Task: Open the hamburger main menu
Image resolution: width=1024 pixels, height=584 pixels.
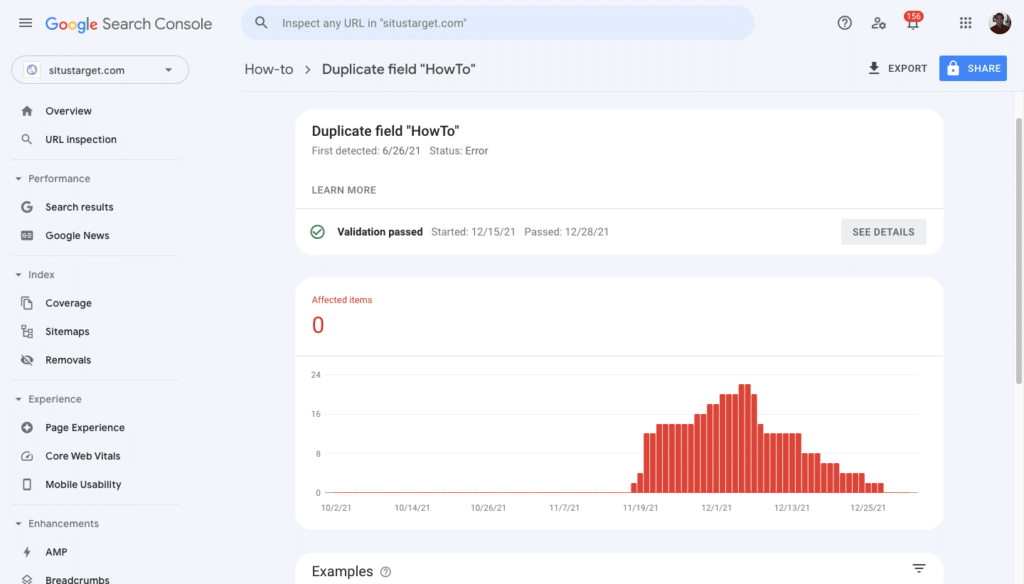Action: point(25,23)
